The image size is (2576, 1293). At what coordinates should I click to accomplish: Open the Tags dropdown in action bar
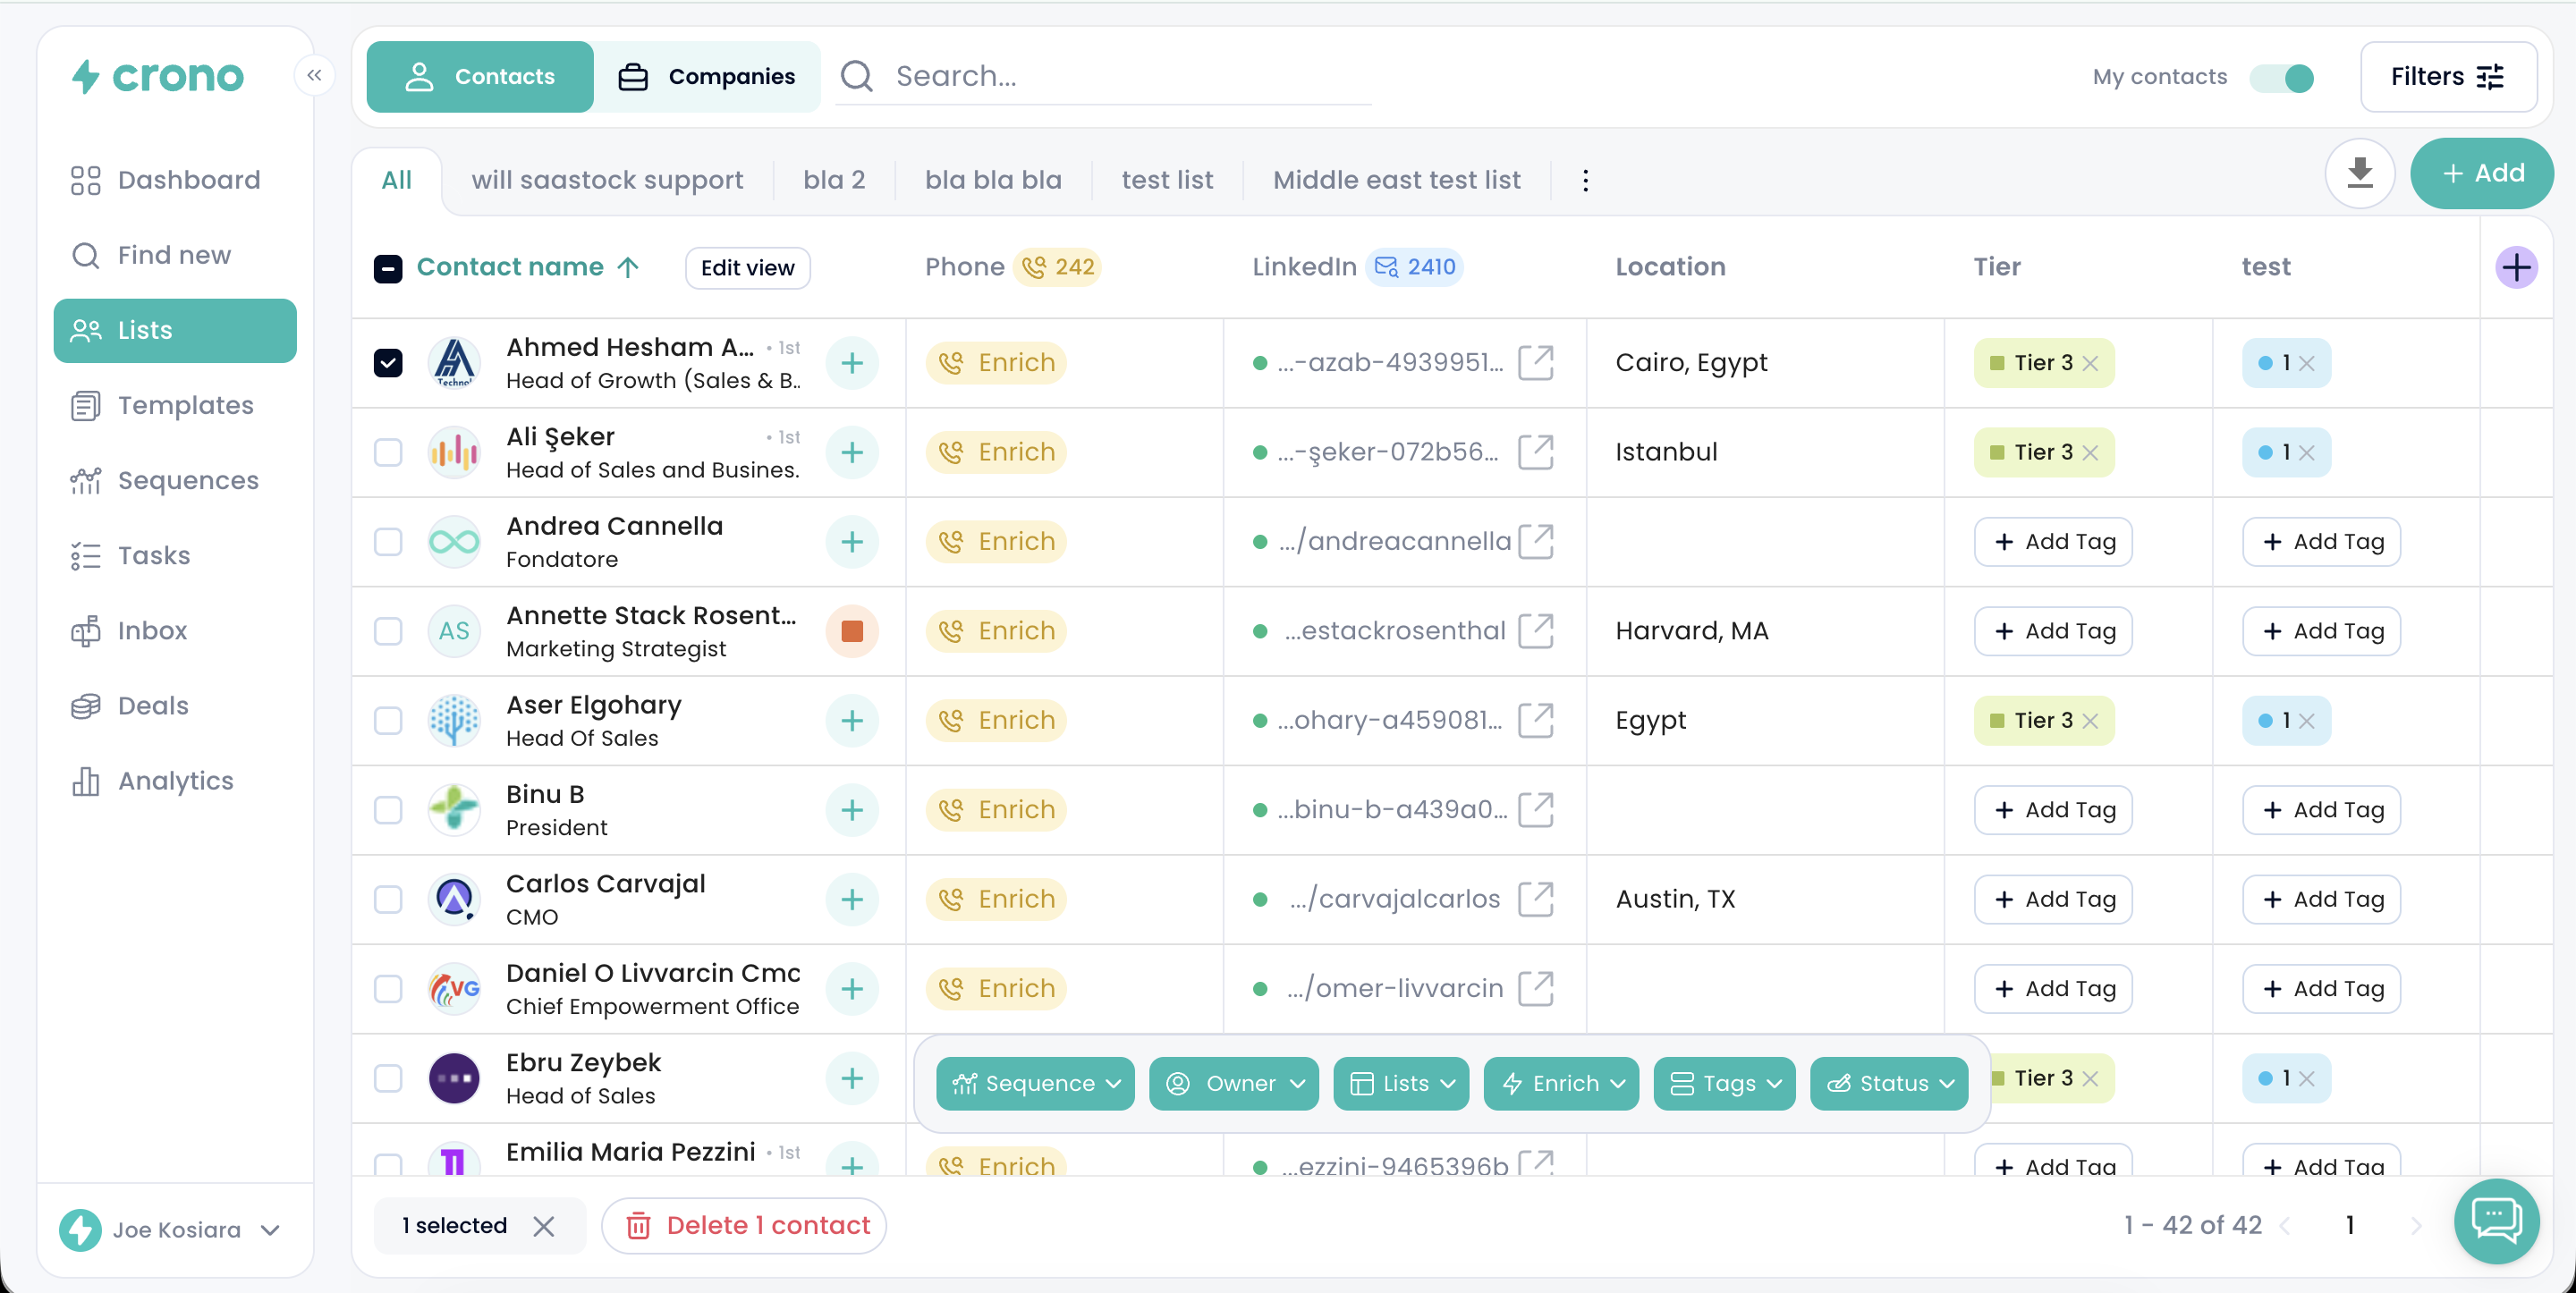click(x=1725, y=1083)
